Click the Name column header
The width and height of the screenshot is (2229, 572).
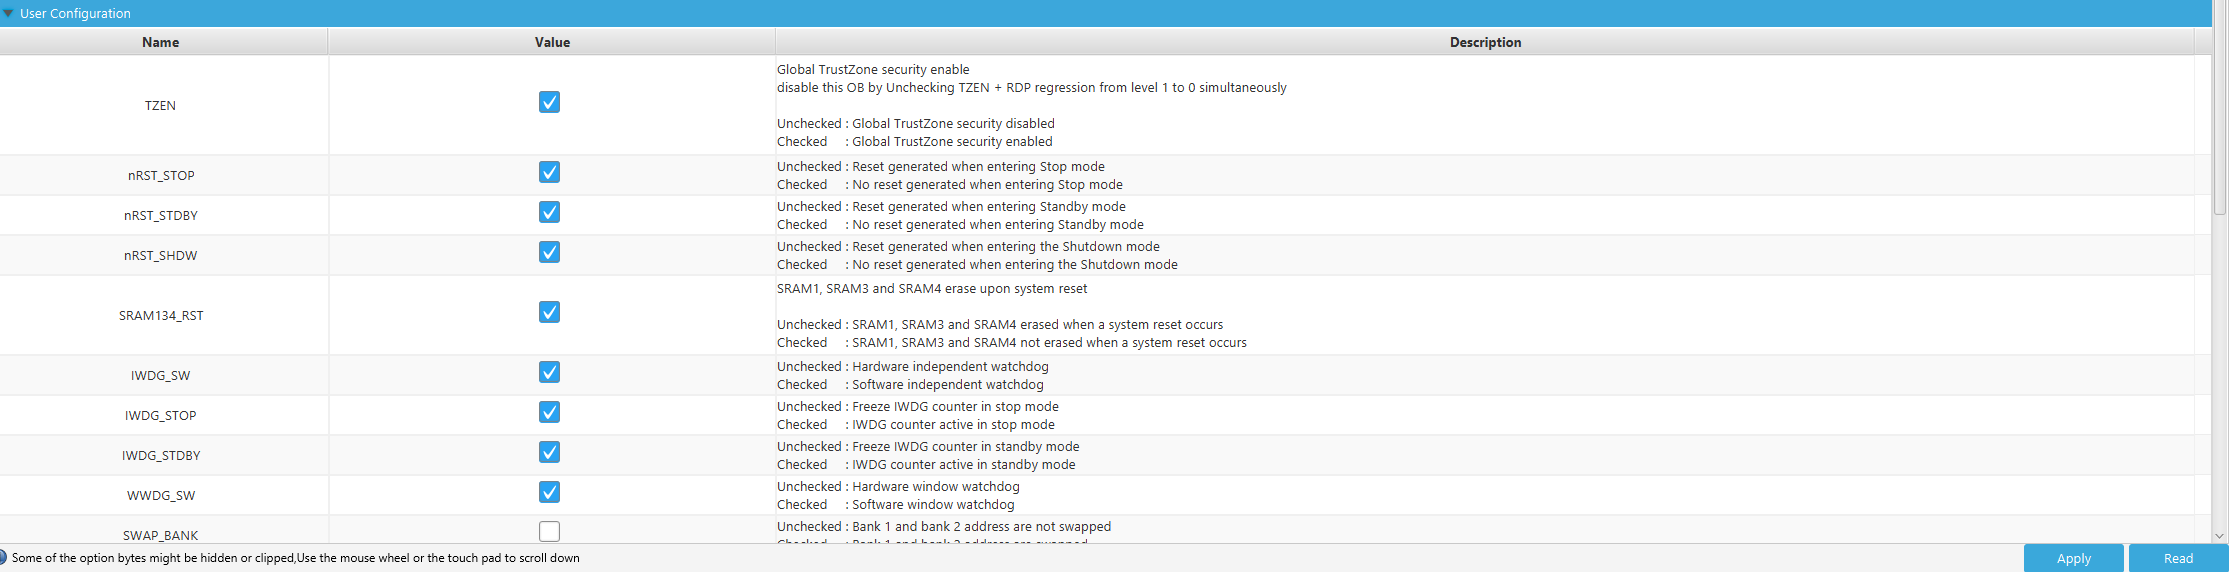click(161, 42)
